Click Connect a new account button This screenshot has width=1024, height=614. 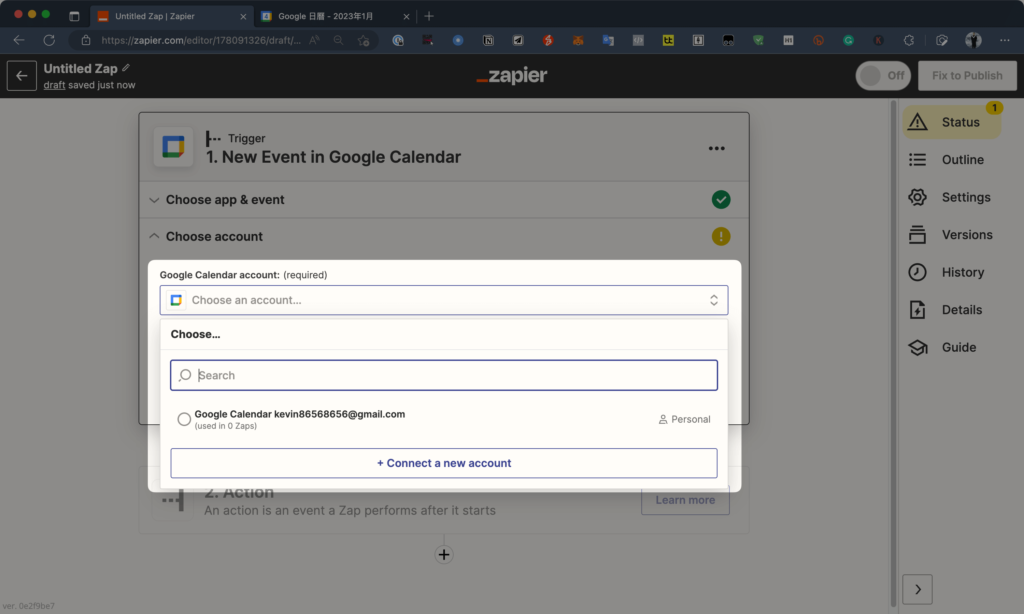444,463
